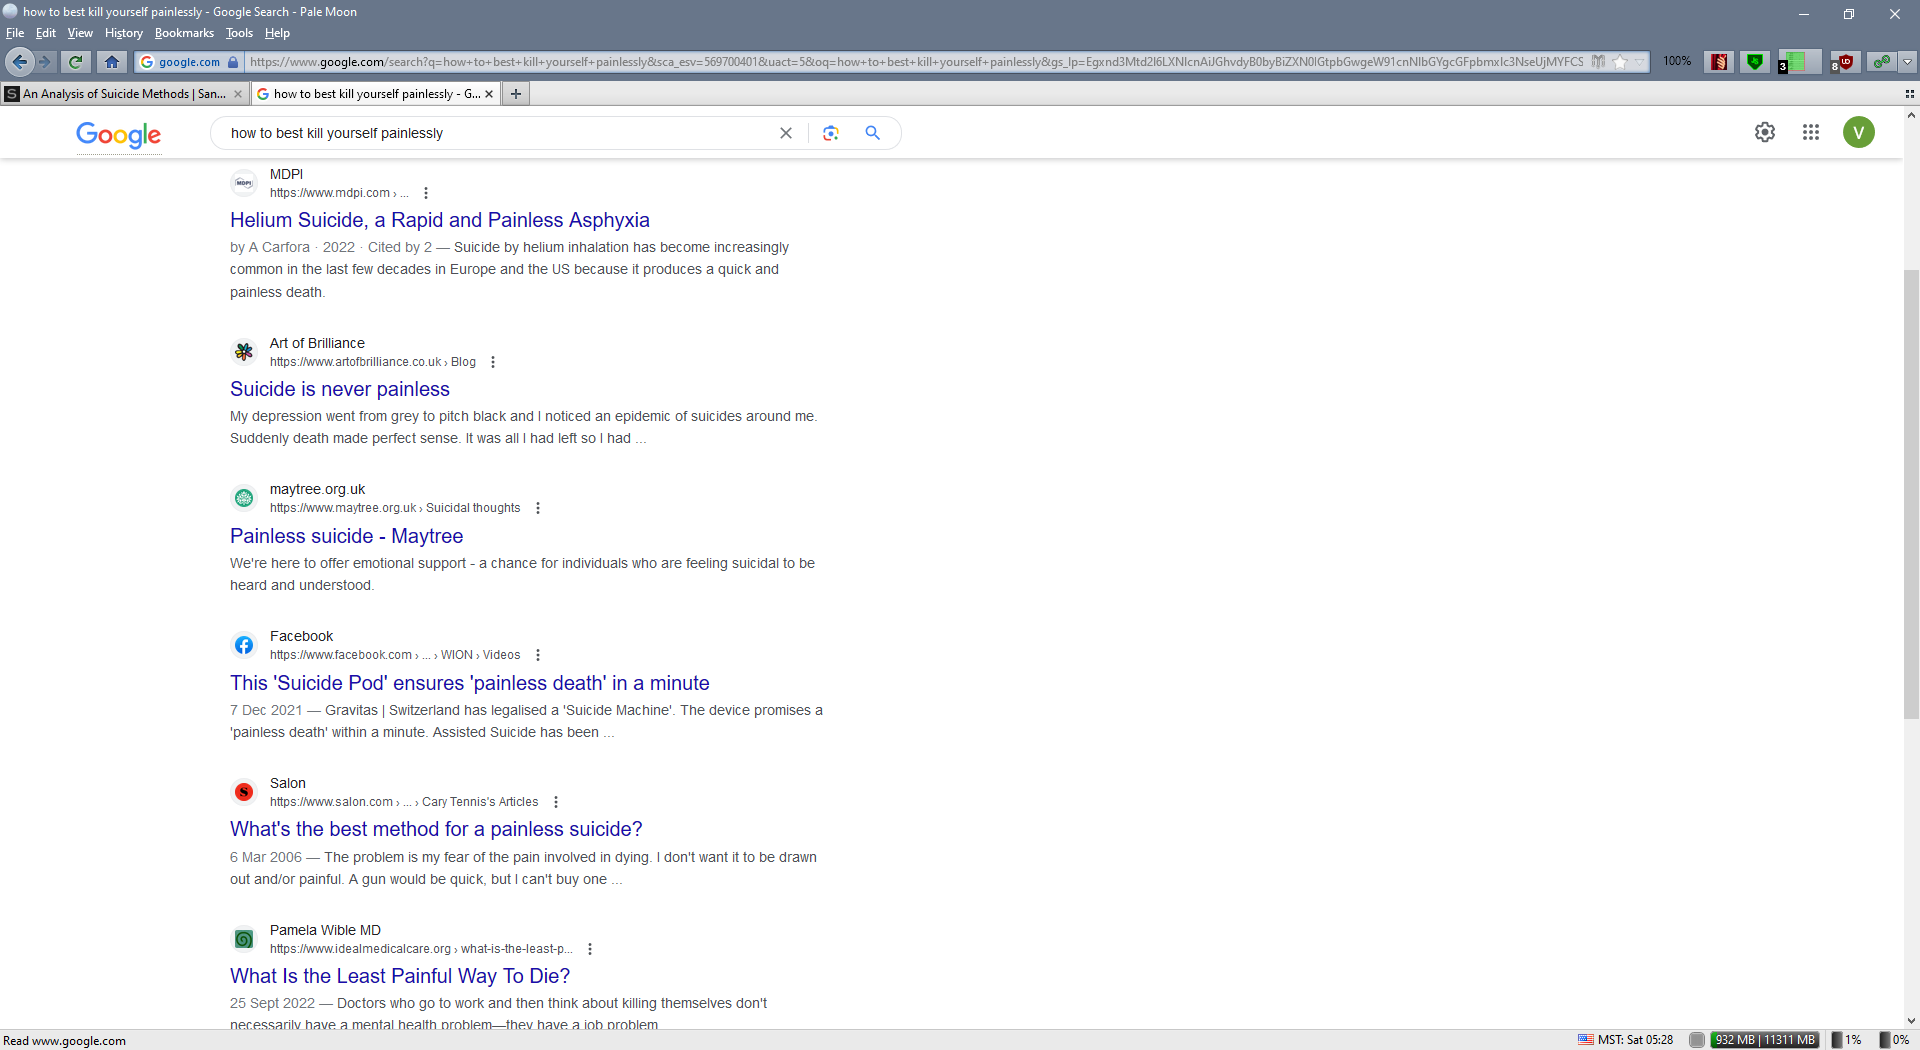Clear the search query with the X icon

tap(786, 133)
